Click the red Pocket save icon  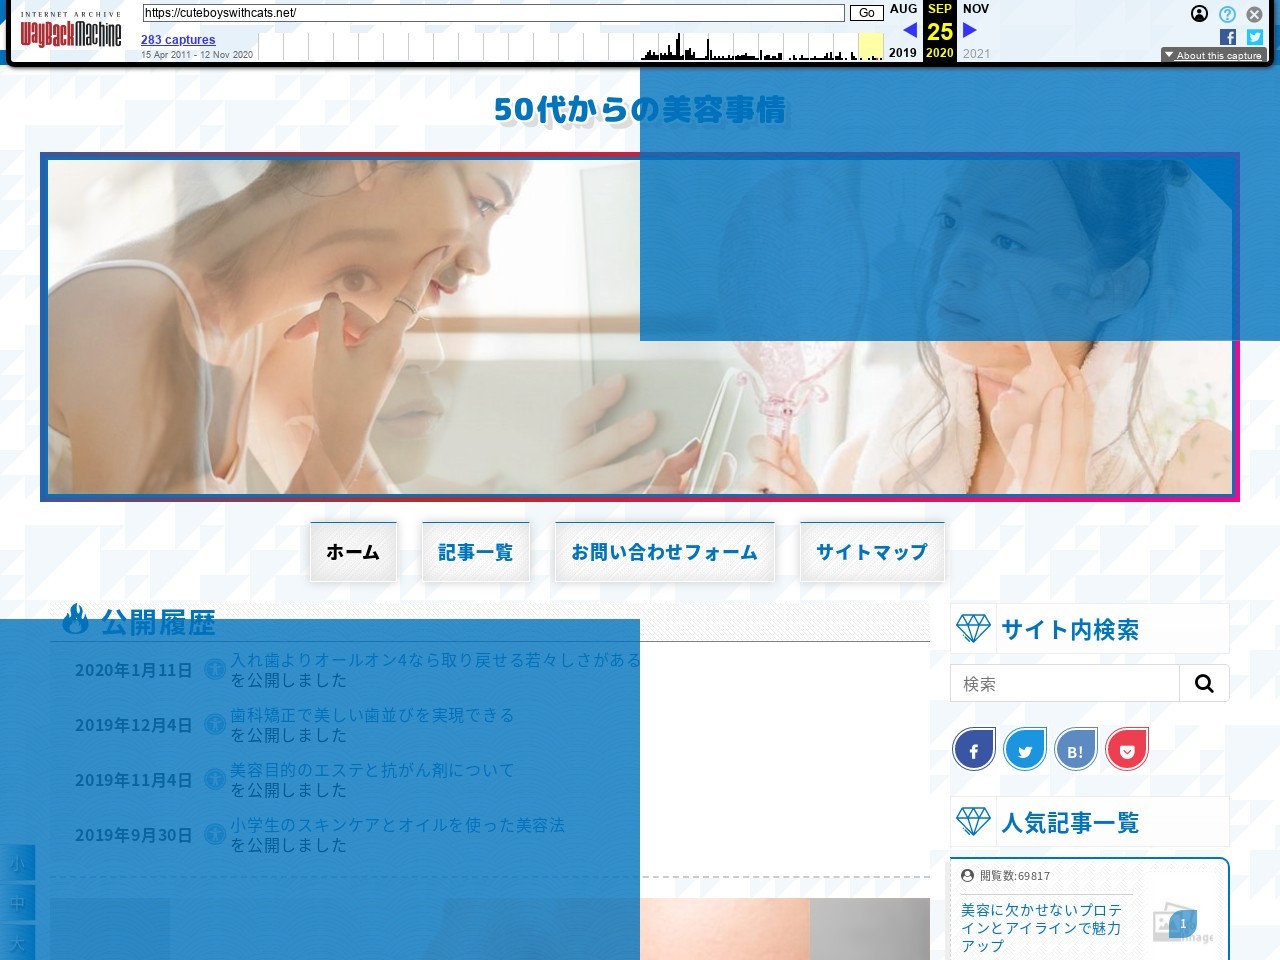coord(1127,750)
